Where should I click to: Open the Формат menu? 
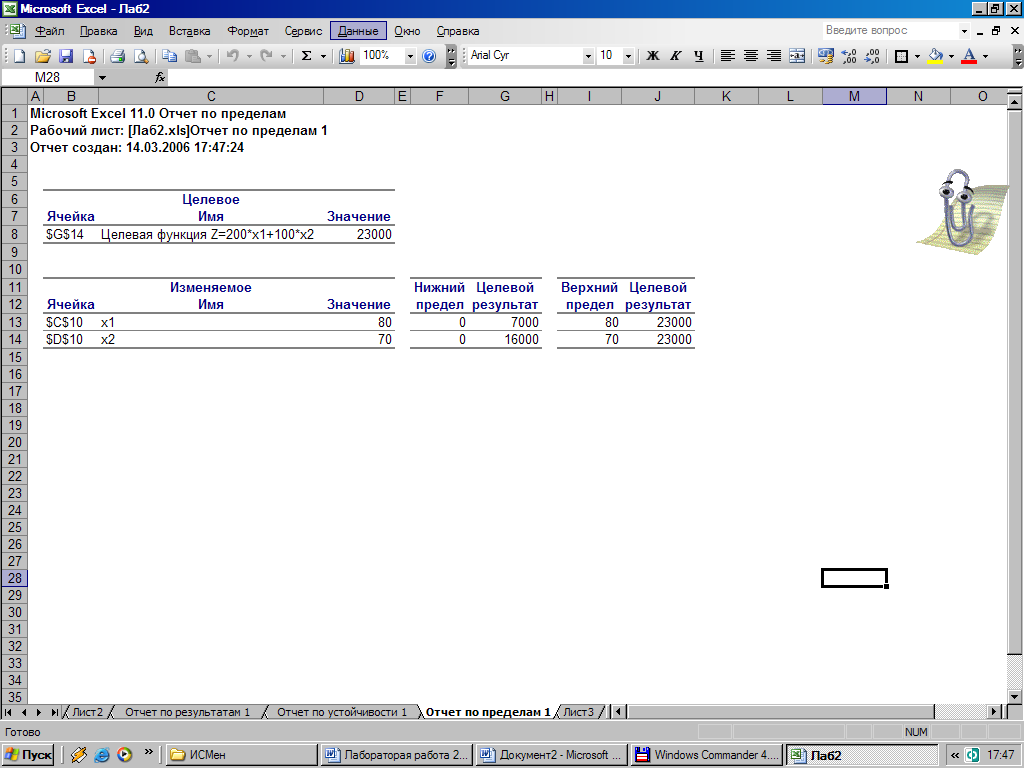click(x=248, y=31)
